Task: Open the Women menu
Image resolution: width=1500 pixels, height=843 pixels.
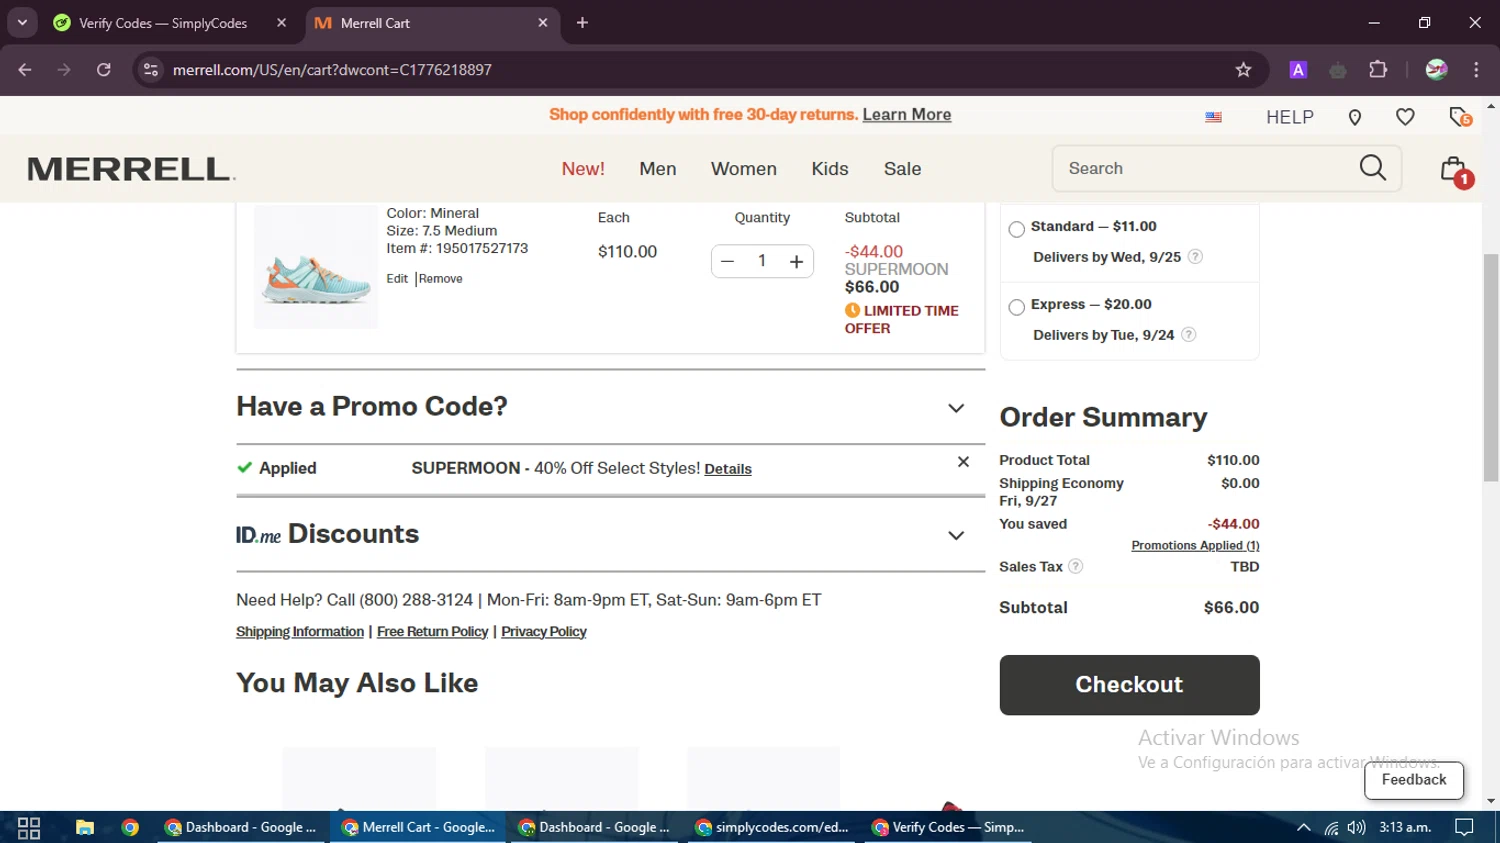Action: (x=744, y=169)
